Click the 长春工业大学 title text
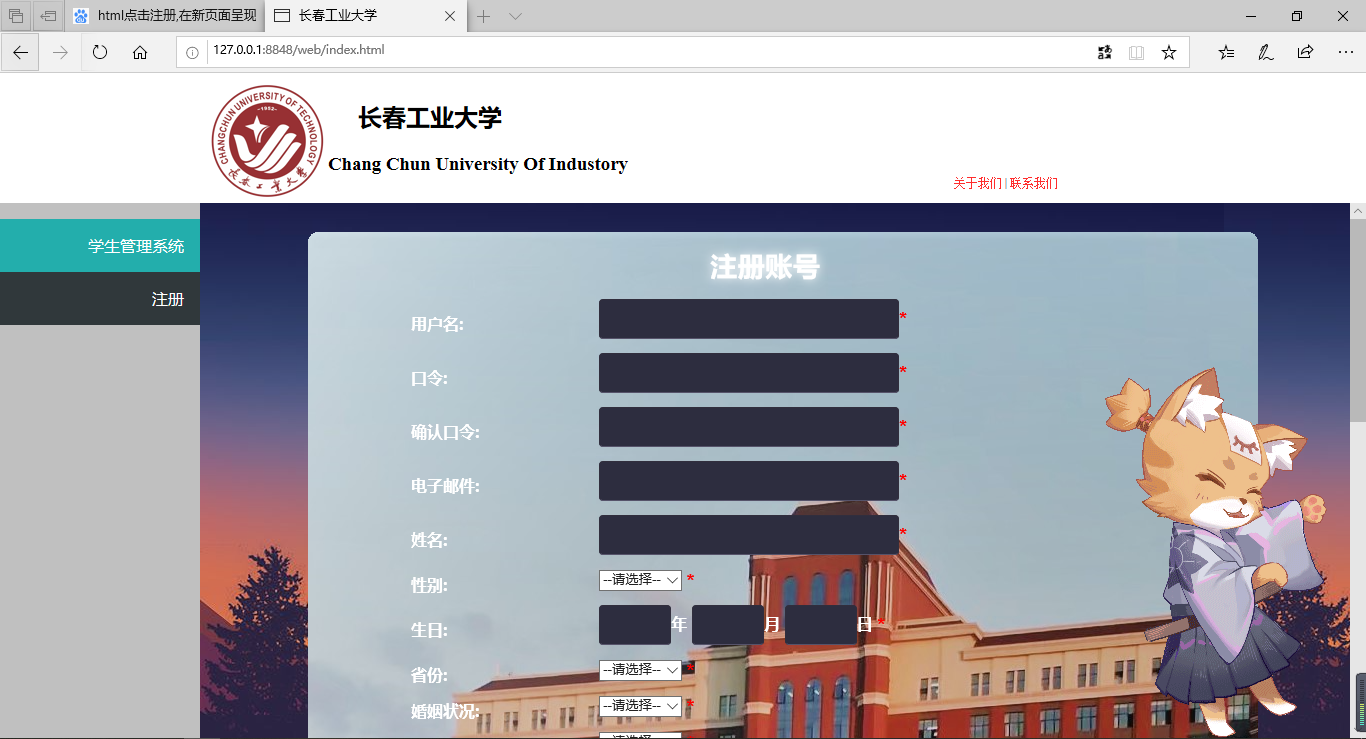This screenshot has width=1366, height=739. 430,118
